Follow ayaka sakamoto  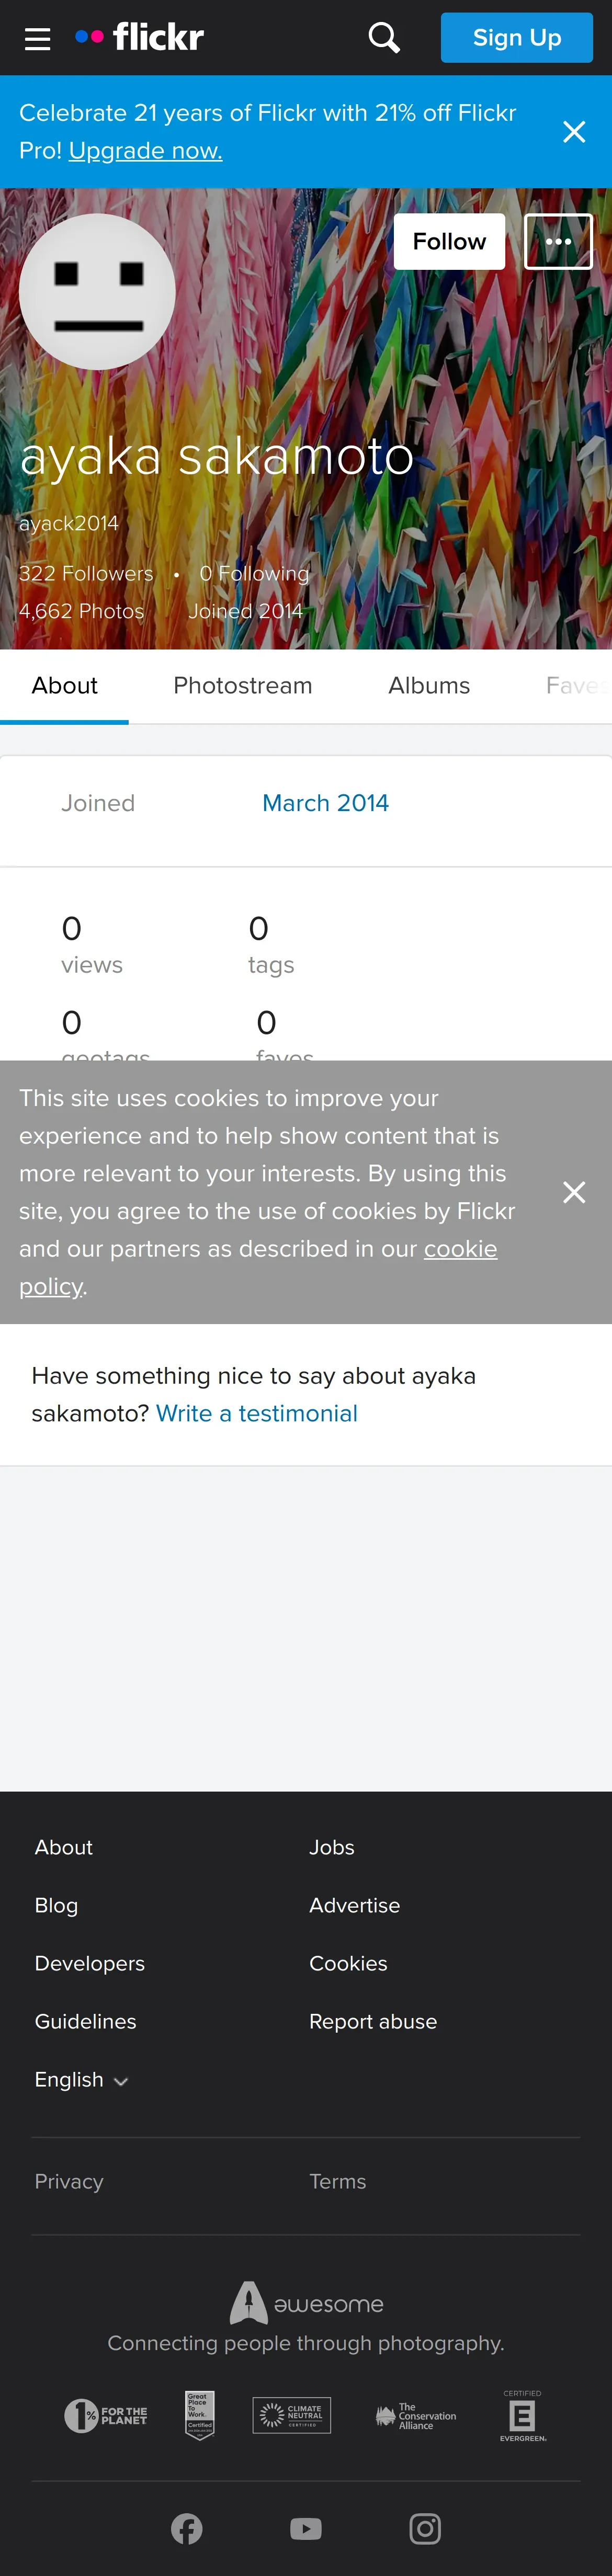click(x=449, y=242)
